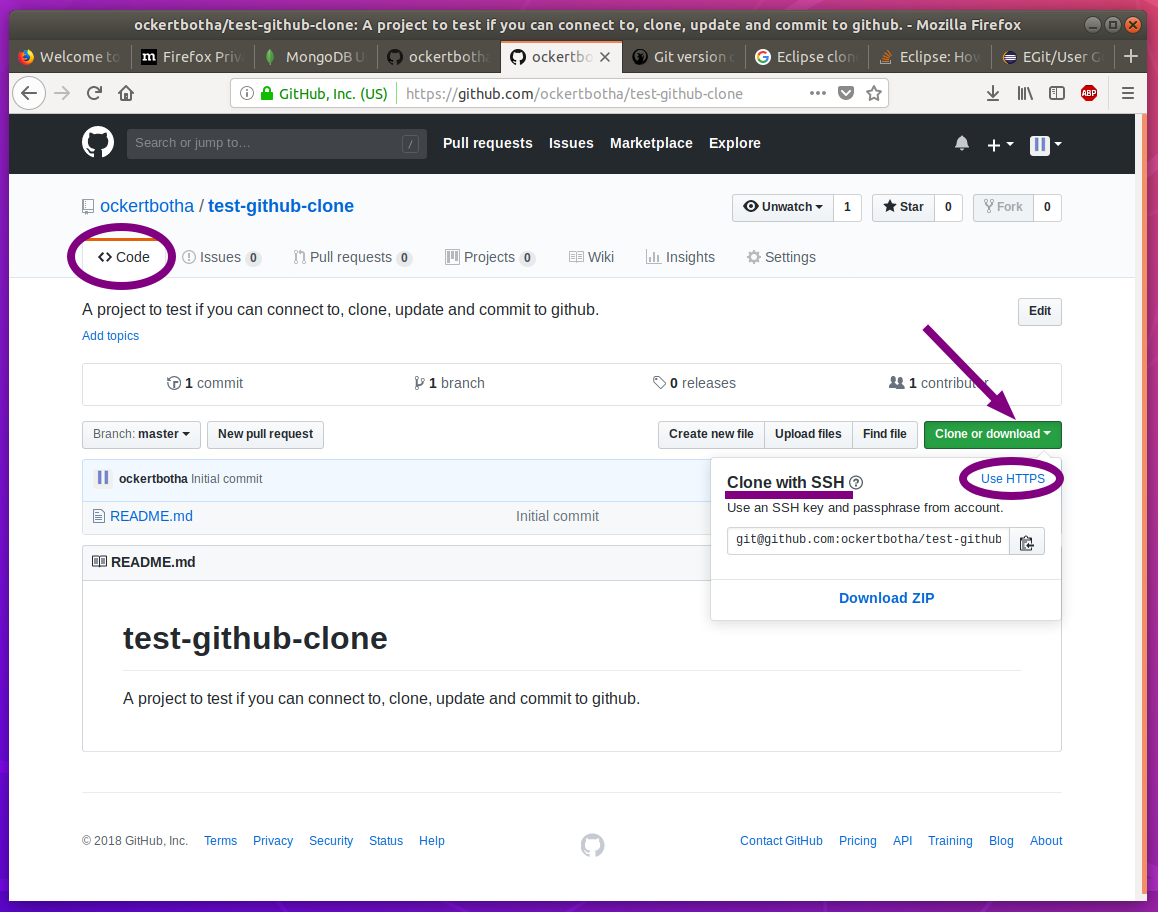Open the notifications bell
Viewport: 1158px width, 912px height.
coord(962,143)
